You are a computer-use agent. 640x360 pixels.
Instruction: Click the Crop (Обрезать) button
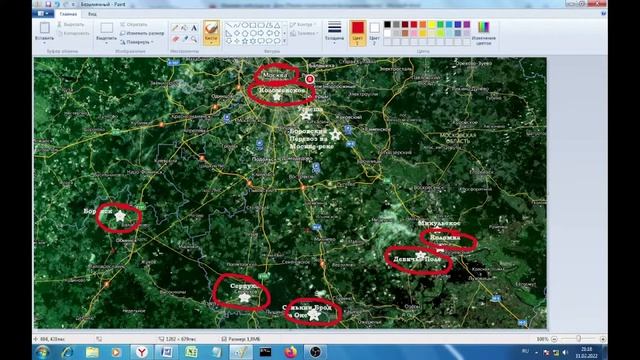click(134, 24)
